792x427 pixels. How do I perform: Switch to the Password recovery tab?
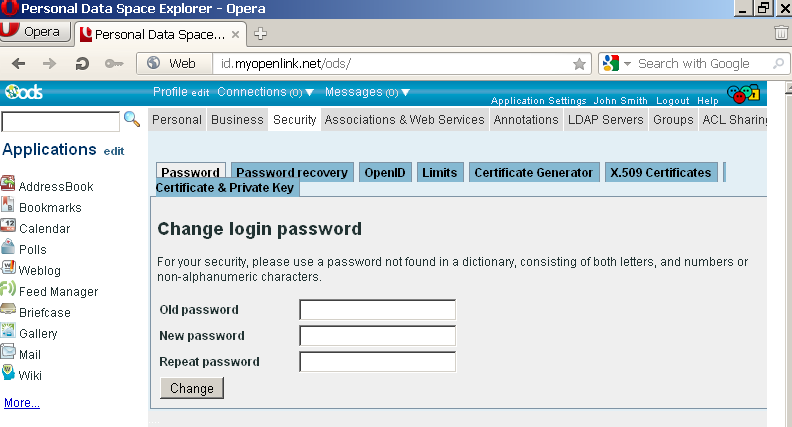tap(292, 172)
